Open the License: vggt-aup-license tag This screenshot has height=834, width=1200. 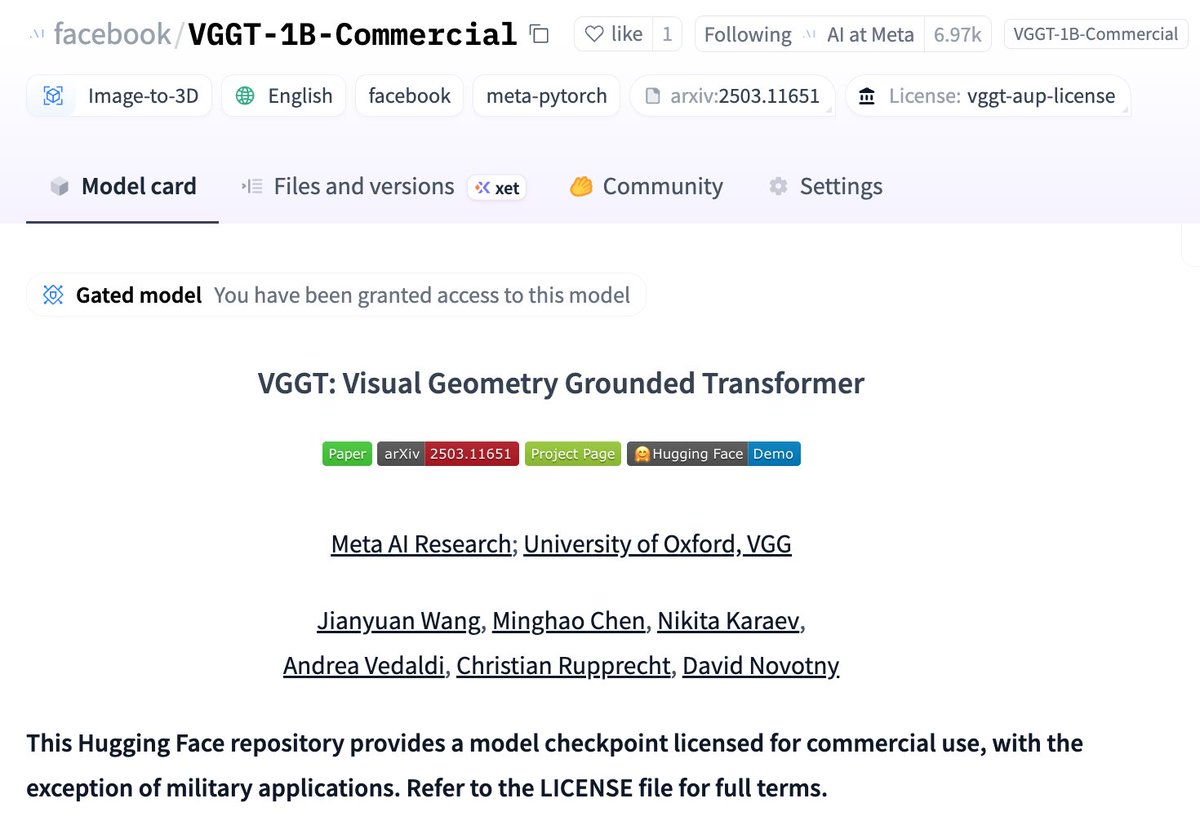[988, 96]
